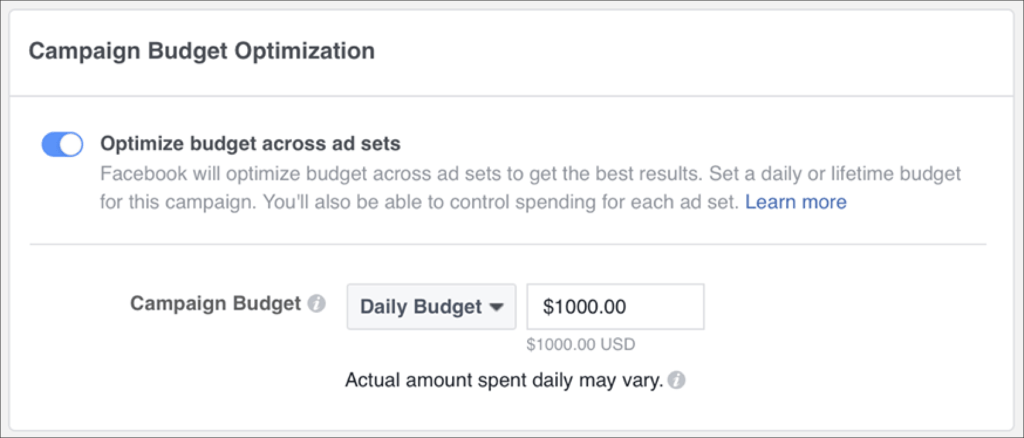Viewport: 1024px width, 438px height.
Task: Click info icon after 'Actual amount spent daily may vary'
Action: tap(677, 380)
